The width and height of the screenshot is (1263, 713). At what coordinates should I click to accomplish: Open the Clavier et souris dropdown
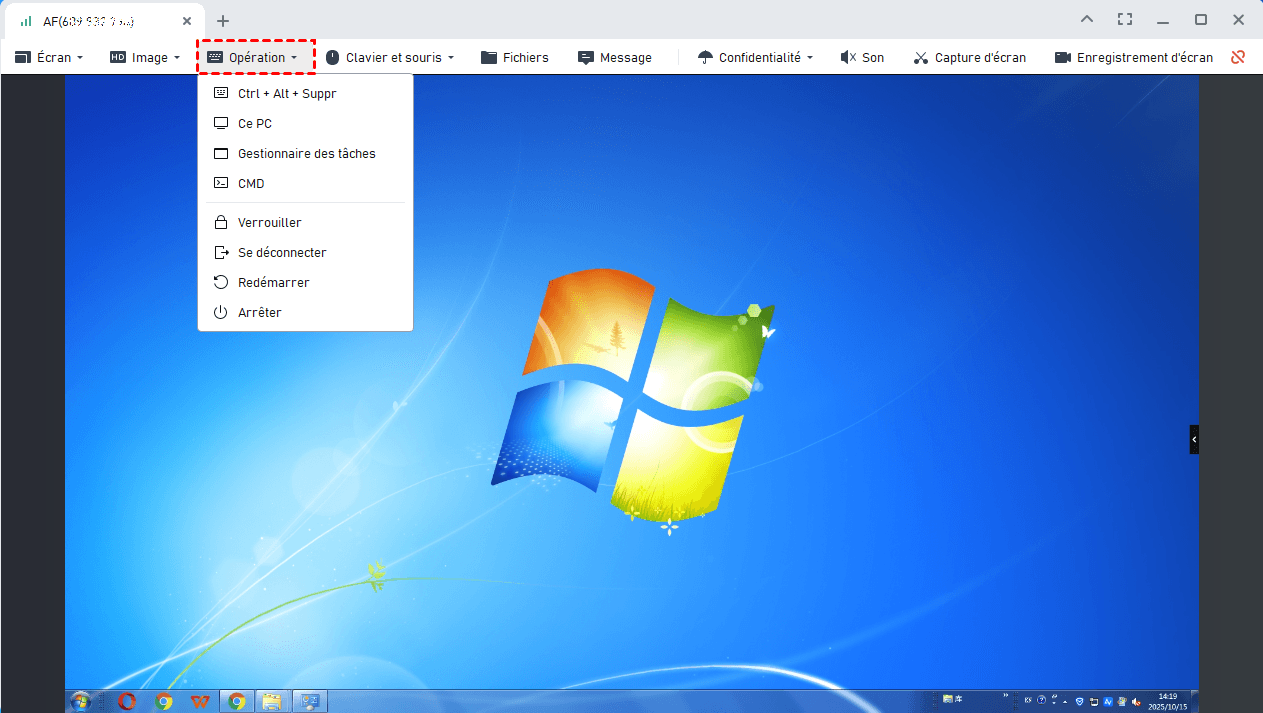(389, 58)
